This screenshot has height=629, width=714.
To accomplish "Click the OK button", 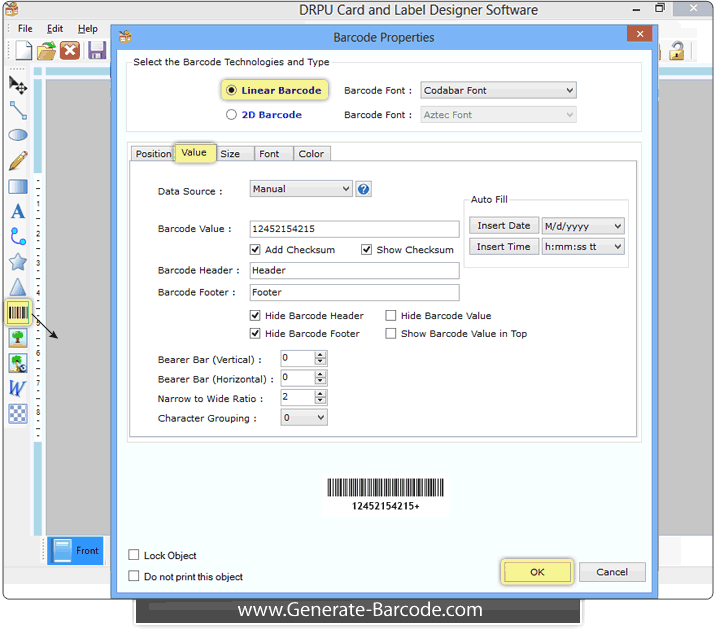I will (x=537, y=572).
